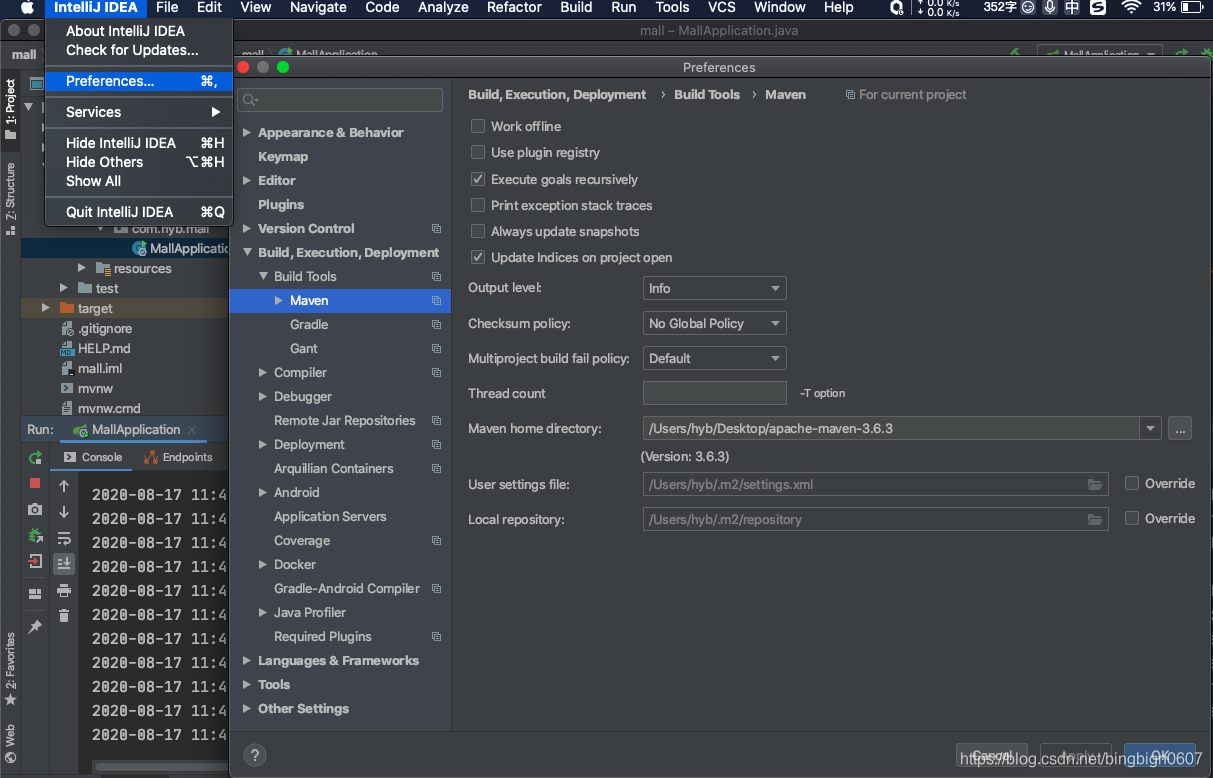Open help with the question mark button
The height and width of the screenshot is (778, 1213).
coord(255,755)
